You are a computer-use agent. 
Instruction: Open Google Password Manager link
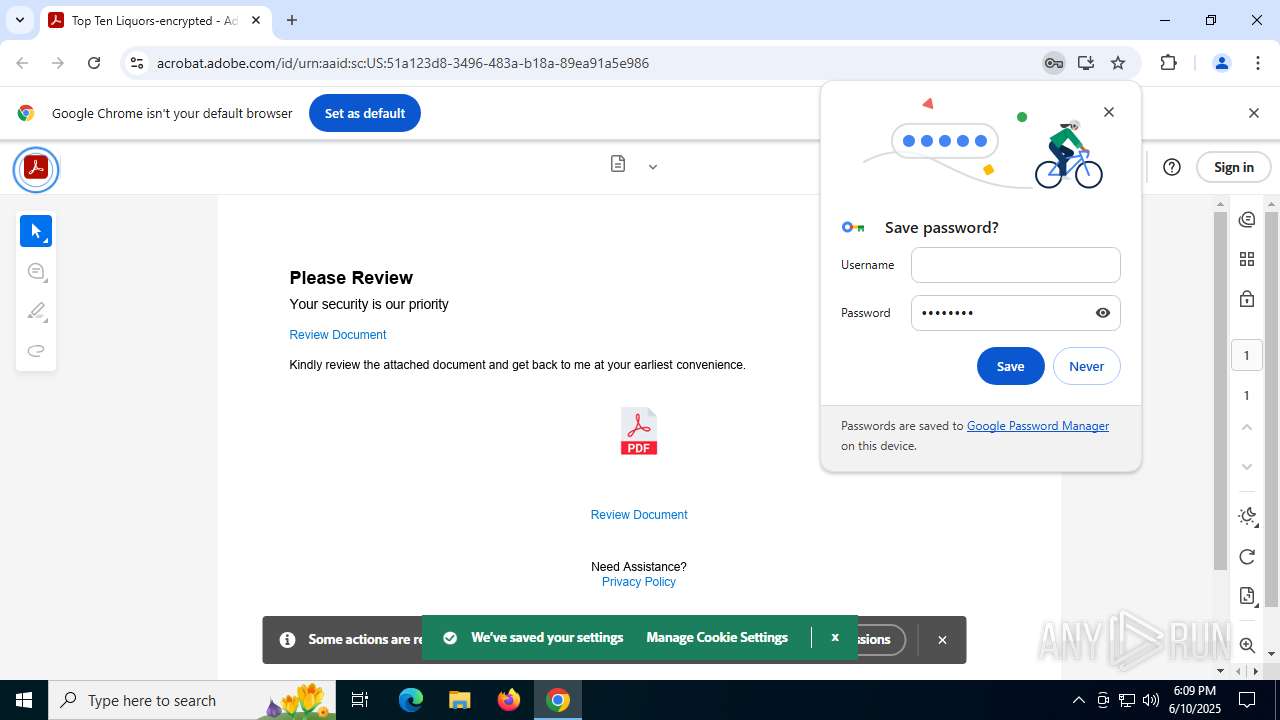pos(1038,426)
